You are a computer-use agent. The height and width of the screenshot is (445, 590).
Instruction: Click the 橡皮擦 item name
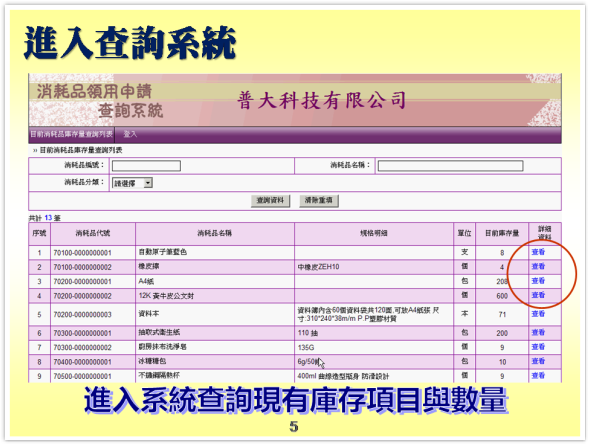click(x=149, y=266)
